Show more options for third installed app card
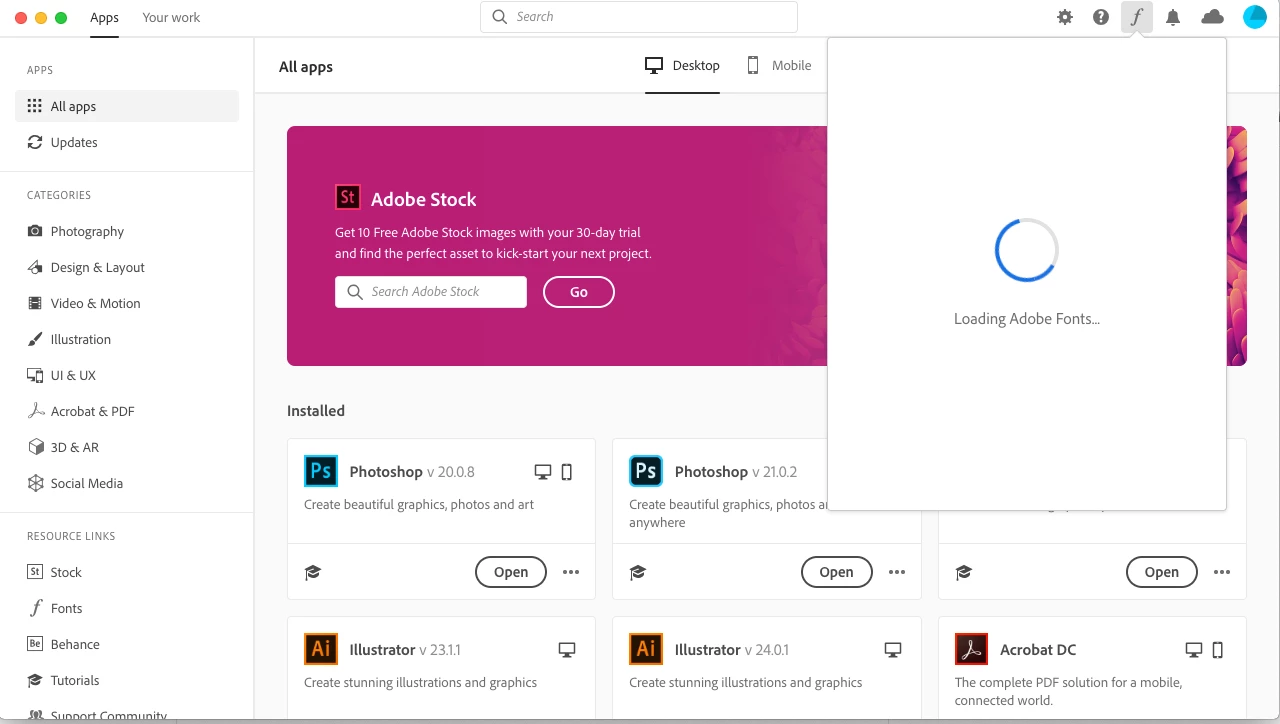Viewport: 1280px width, 724px height. click(x=1222, y=572)
